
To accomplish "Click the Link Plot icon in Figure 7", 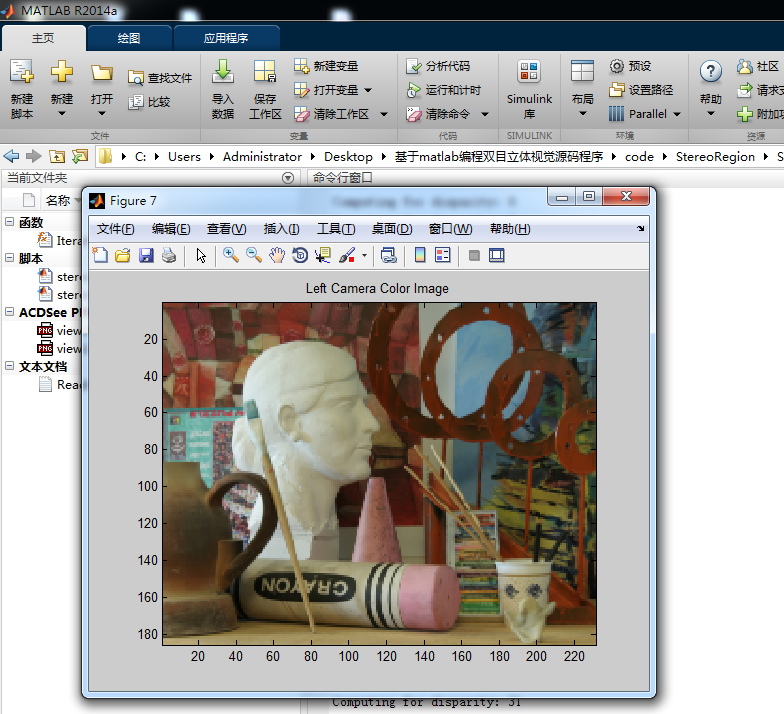I will [388, 255].
